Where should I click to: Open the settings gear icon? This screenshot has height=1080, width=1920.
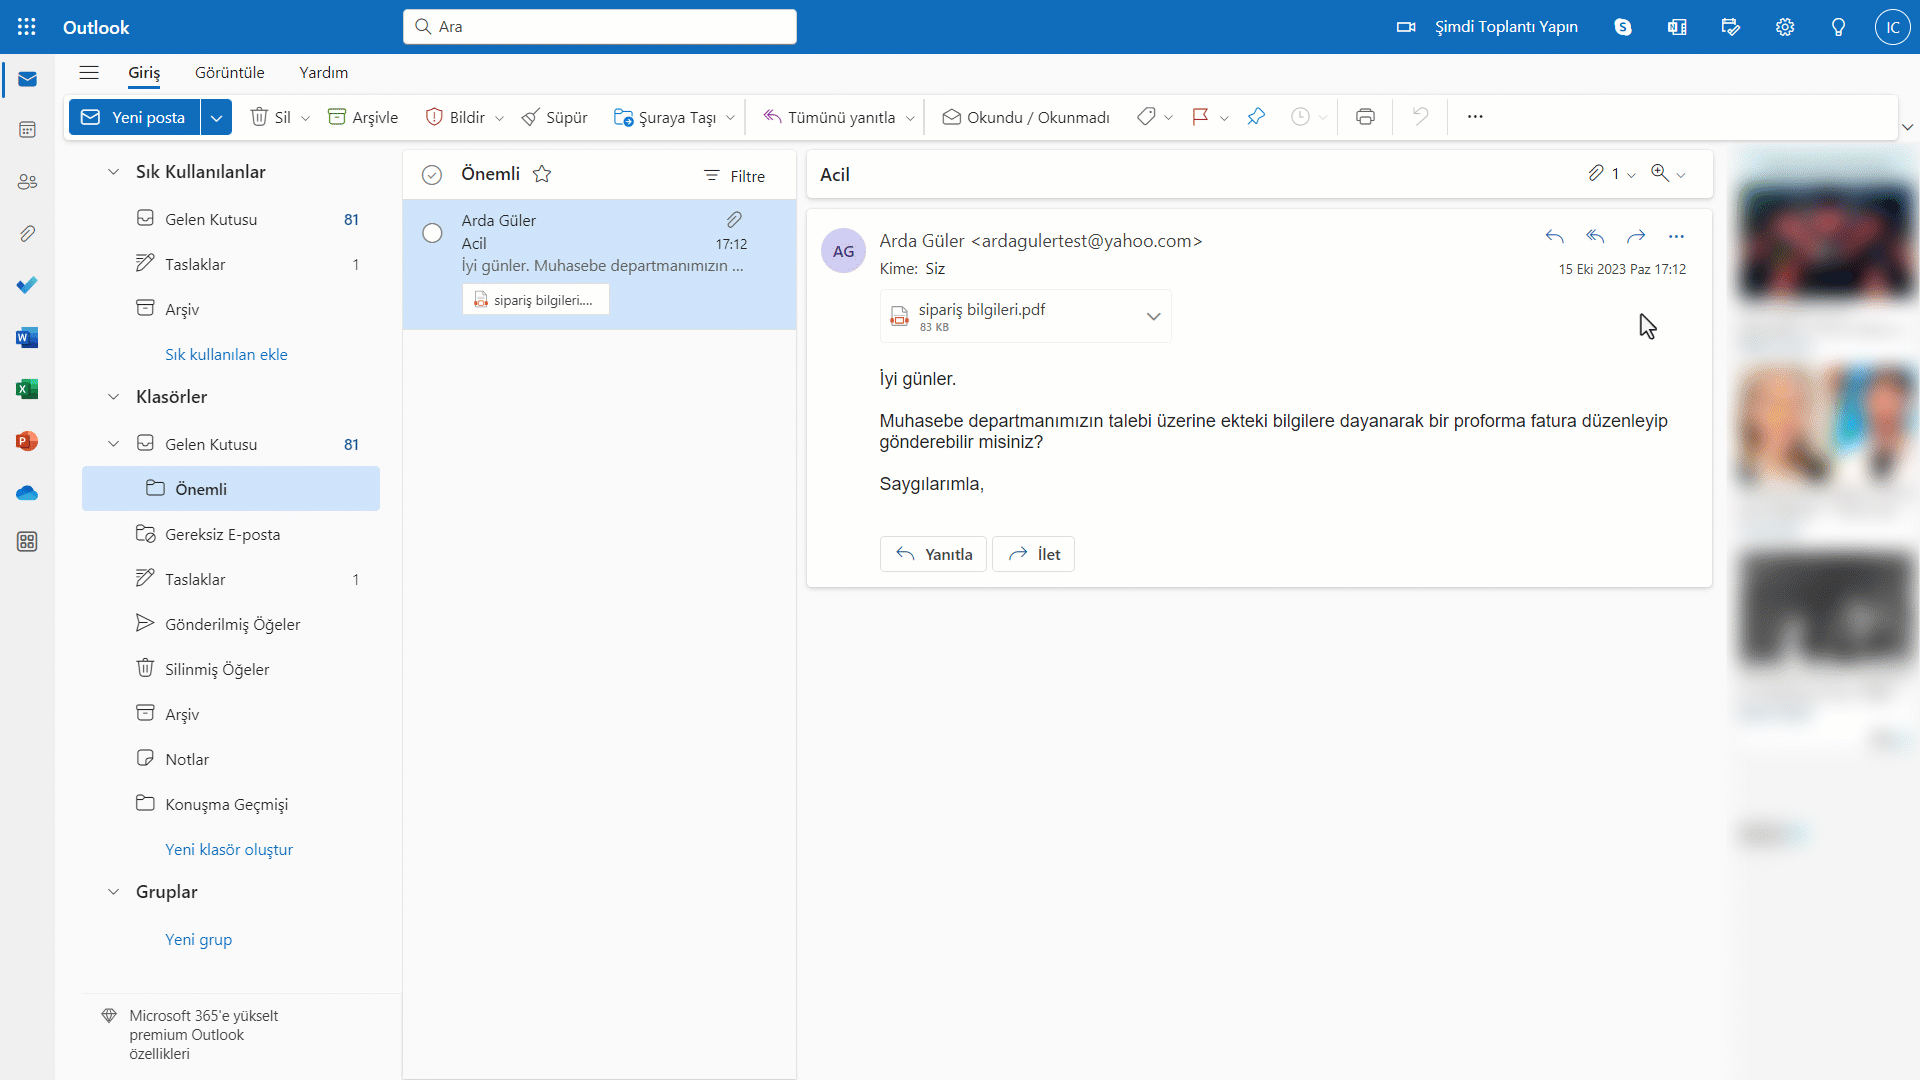(x=1784, y=27)
